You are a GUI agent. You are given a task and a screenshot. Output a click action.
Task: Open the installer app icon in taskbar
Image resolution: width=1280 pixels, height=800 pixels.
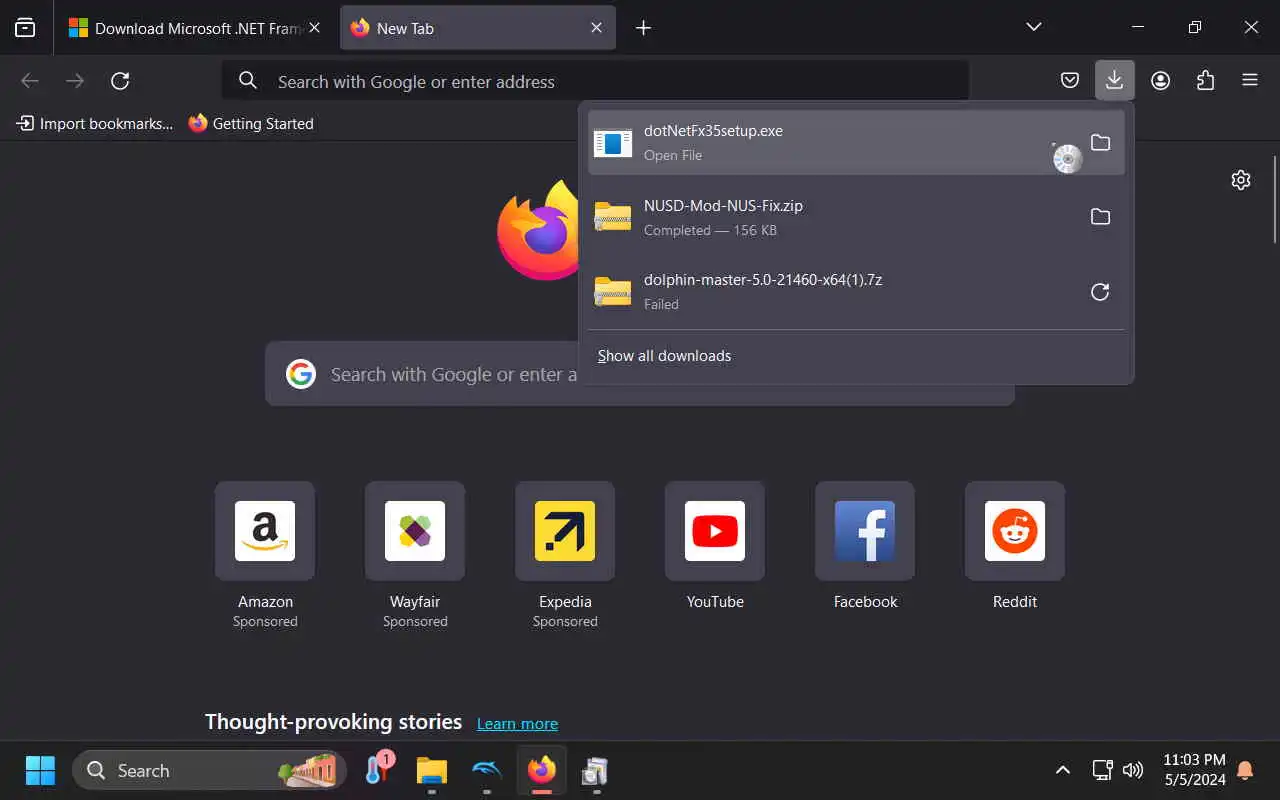click(595, 770)
